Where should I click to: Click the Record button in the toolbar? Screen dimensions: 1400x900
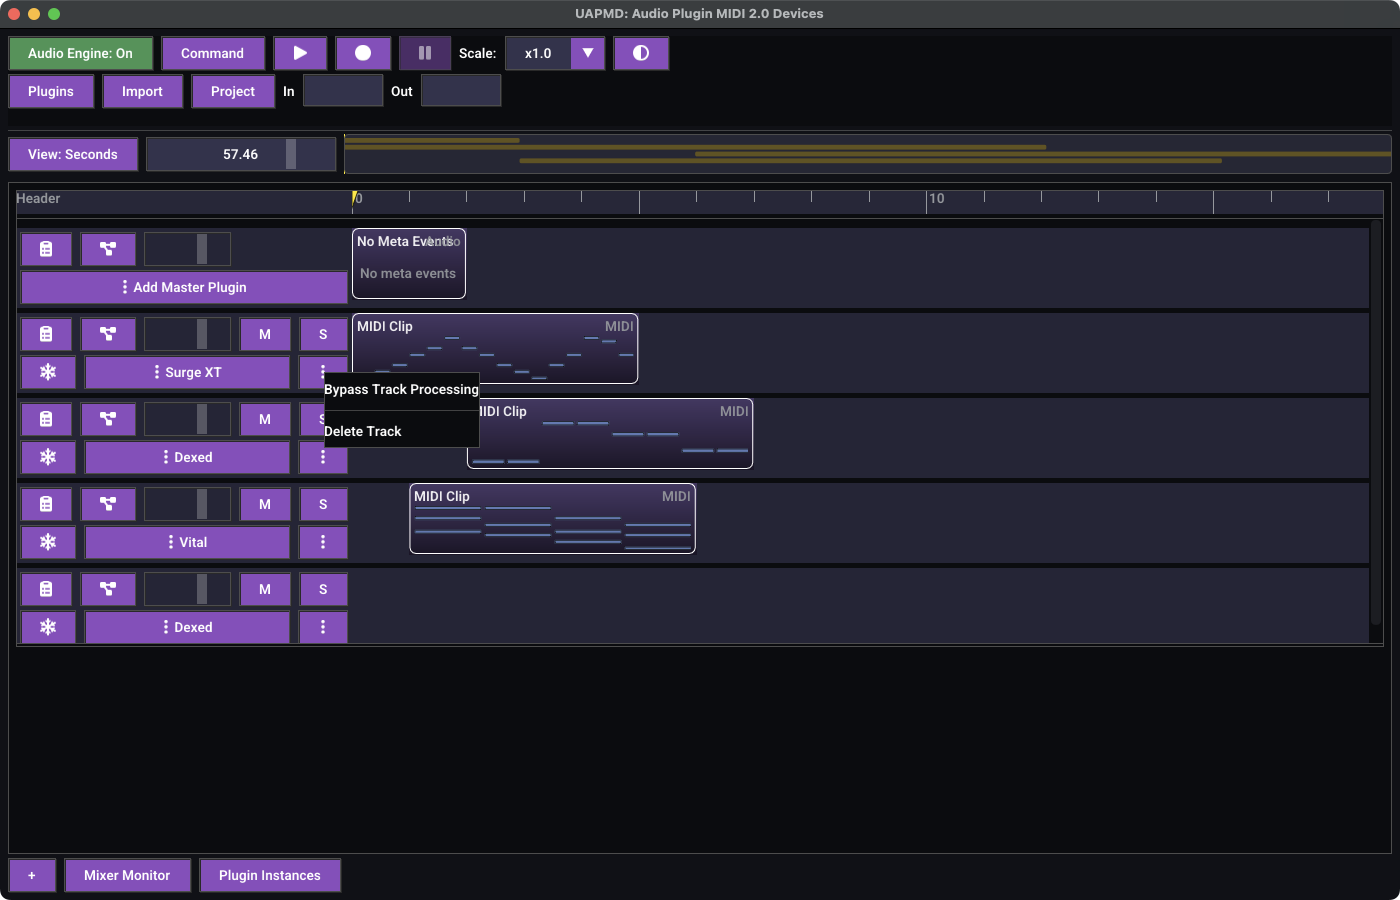363,53
